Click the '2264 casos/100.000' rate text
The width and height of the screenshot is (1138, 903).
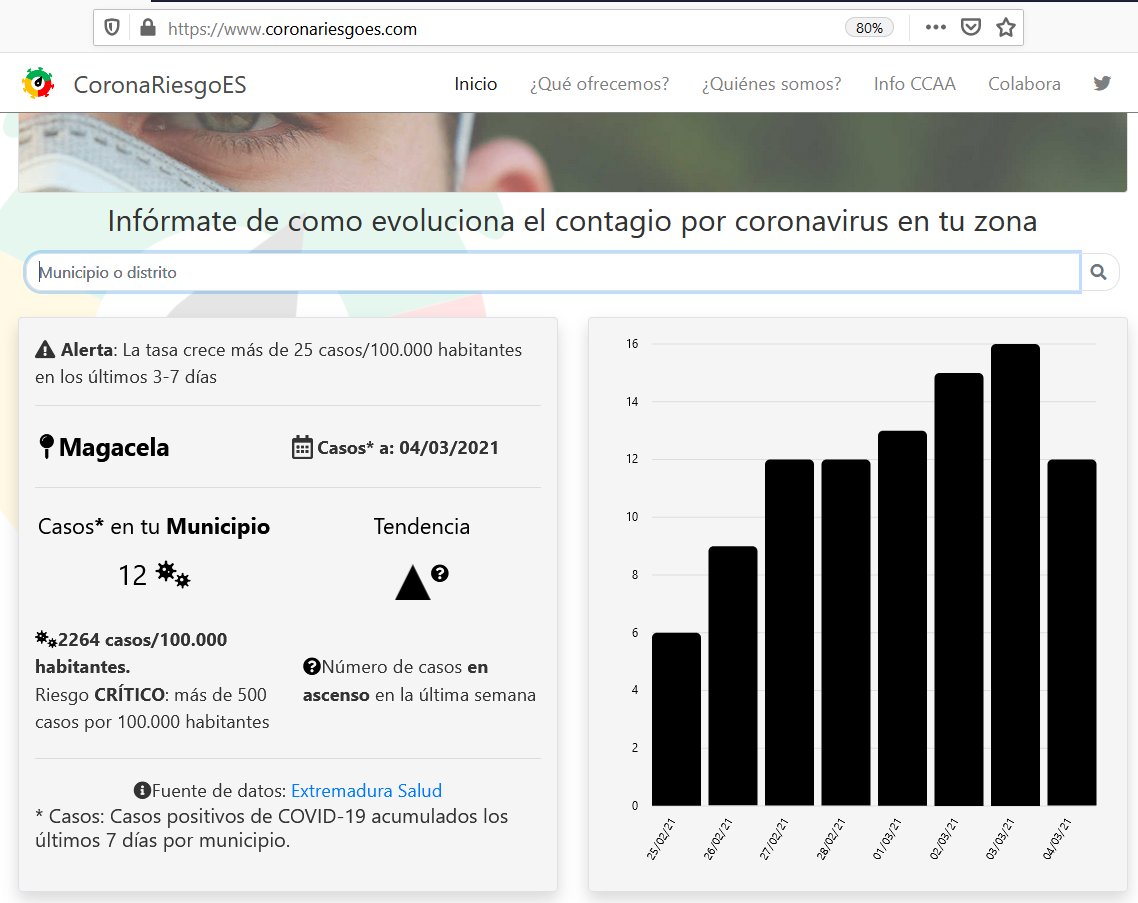(x=142, y=640)
